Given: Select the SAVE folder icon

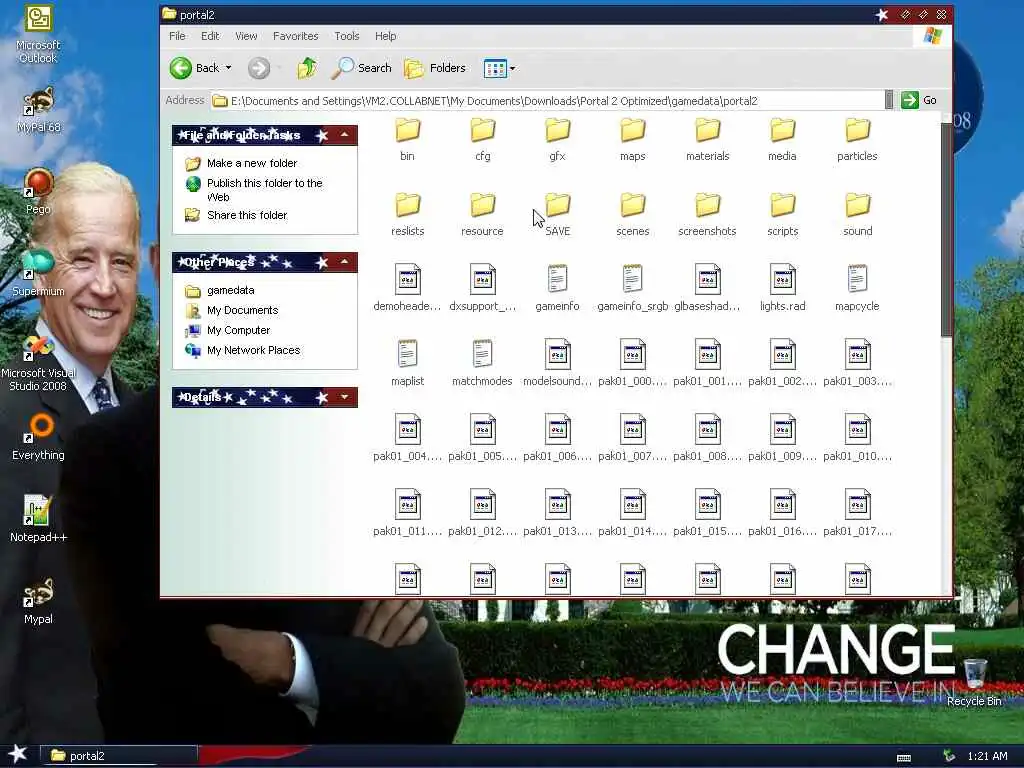Looking at the screenshot, I should pyautogui.click(x=558, y=205).
